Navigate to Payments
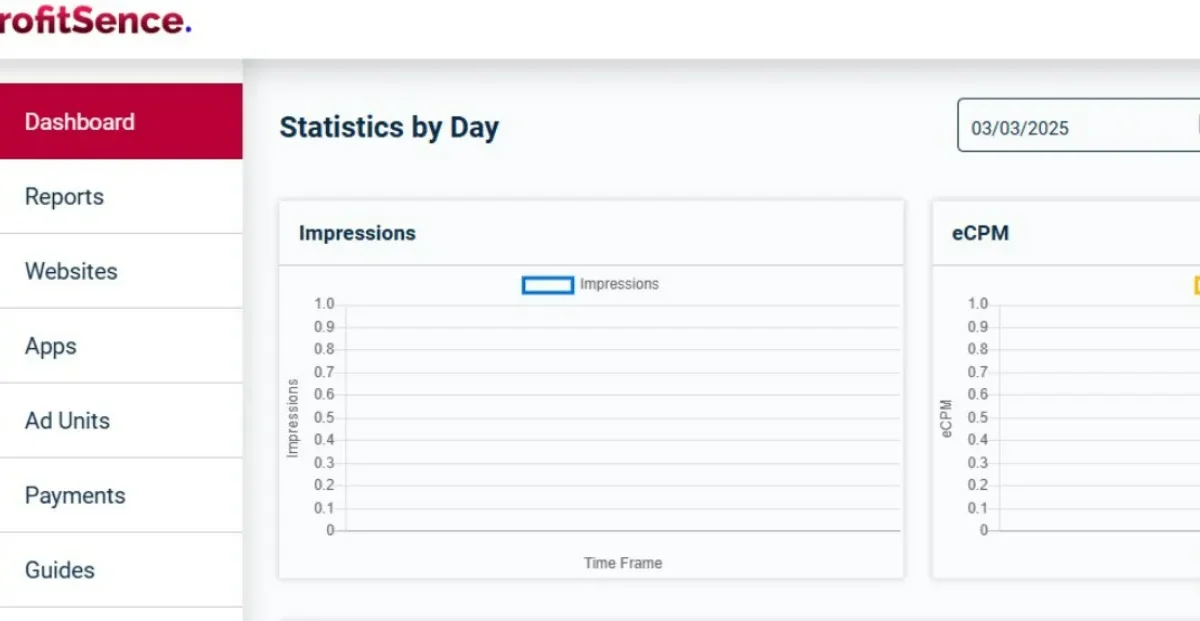This screenshot has height=621, width=1200. pyautogui.click(x=121, y=495)
